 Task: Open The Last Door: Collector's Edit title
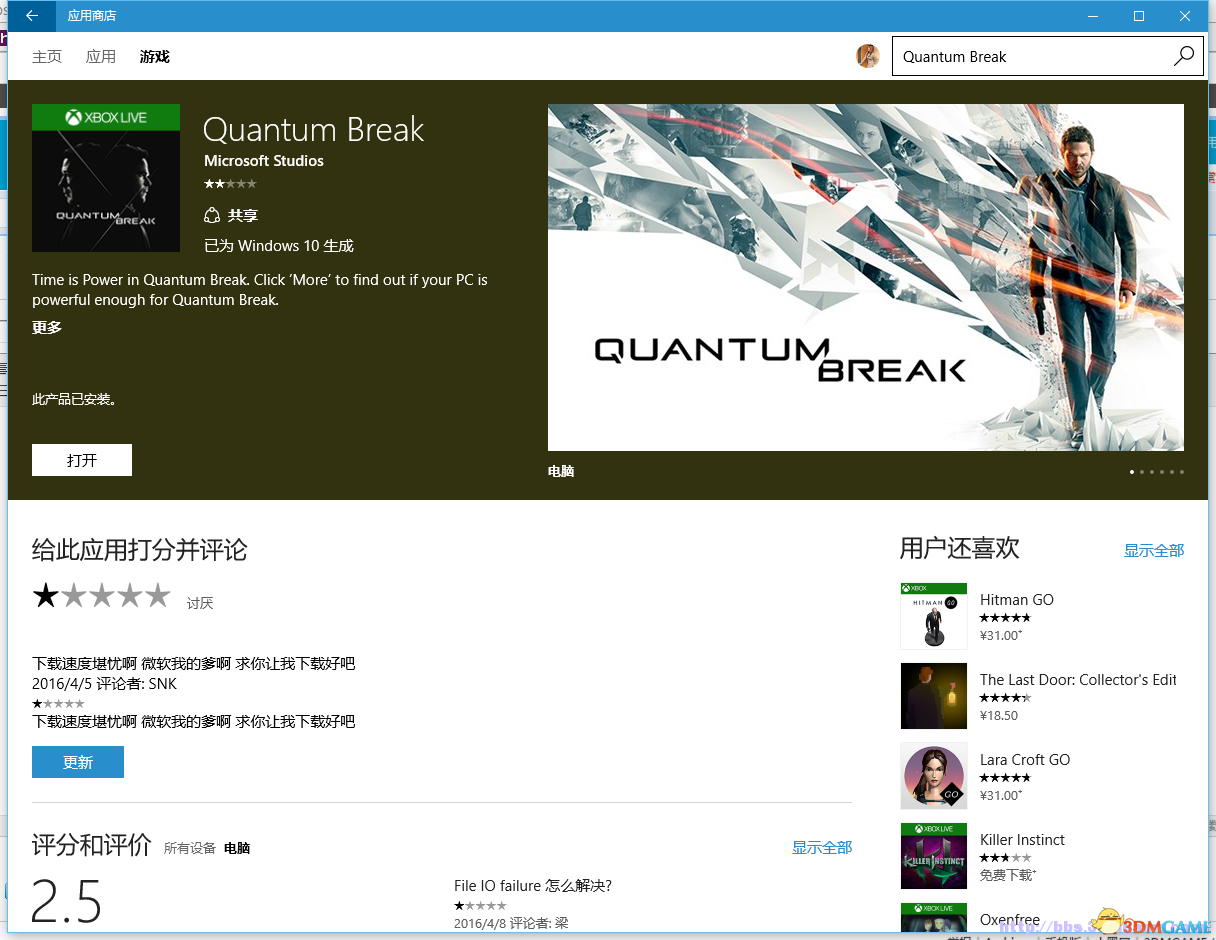pyautogui.click(x=1078, y=680)
